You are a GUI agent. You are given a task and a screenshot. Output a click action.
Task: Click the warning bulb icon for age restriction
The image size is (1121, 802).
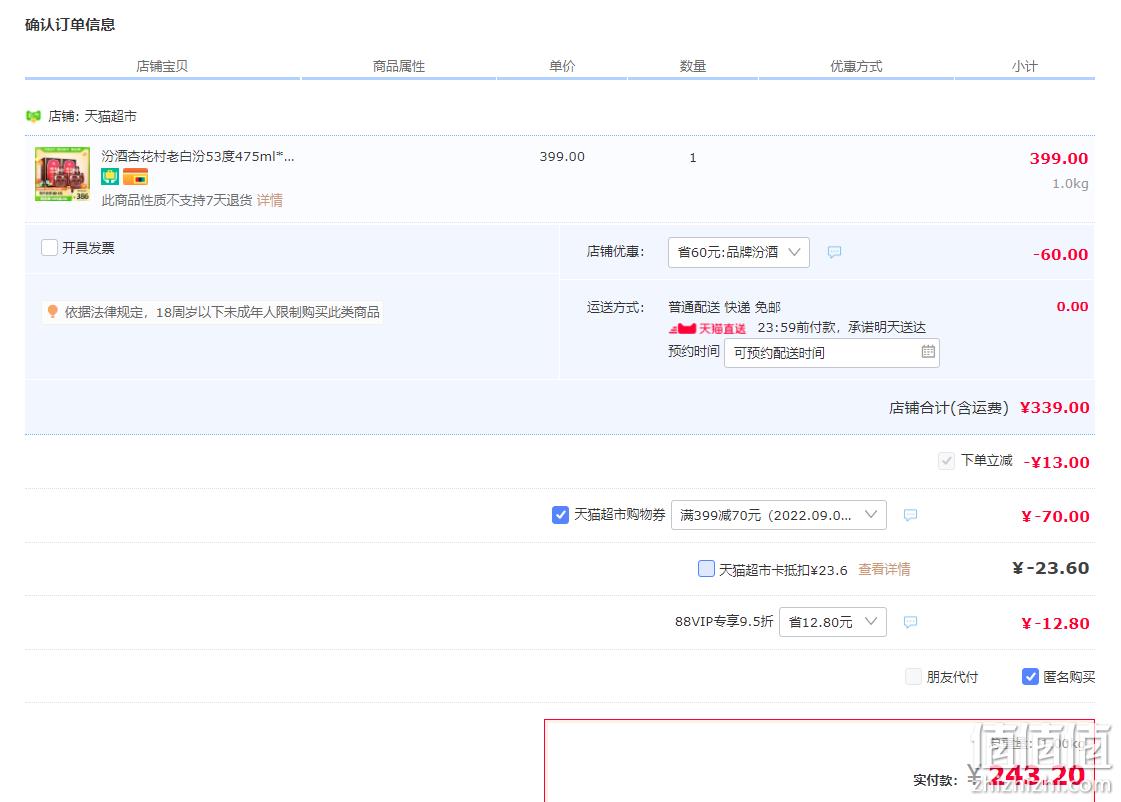(x=52, y=312)
